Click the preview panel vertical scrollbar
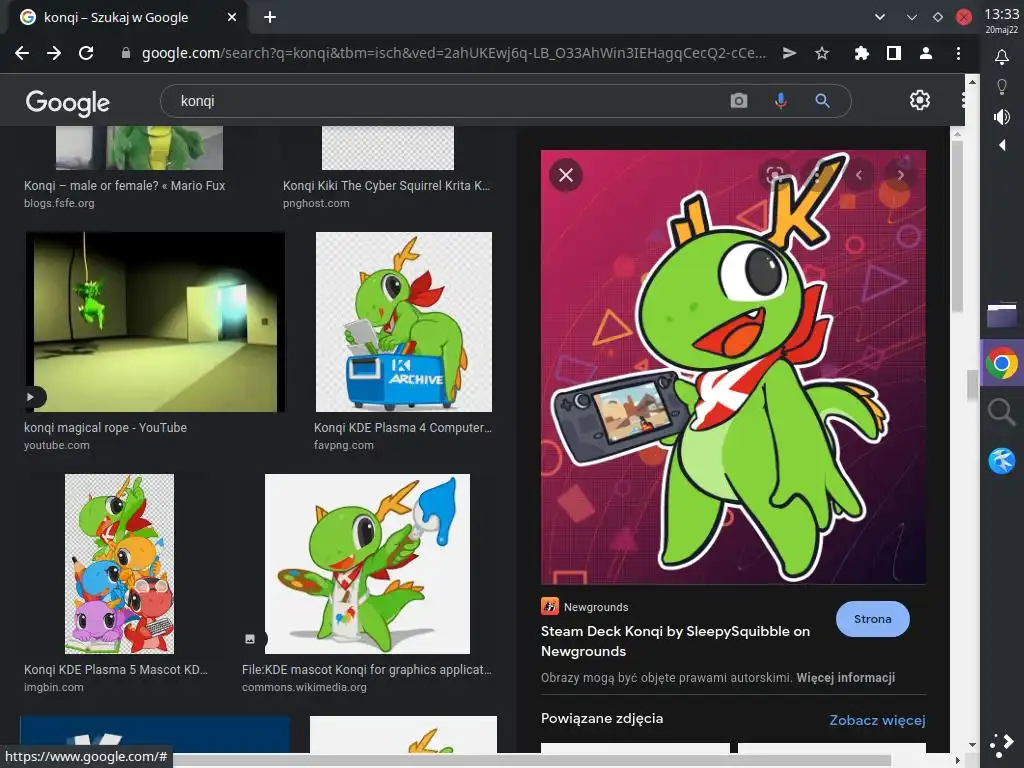This screenshot has height=768, width=1024. (x=957, y=226)
